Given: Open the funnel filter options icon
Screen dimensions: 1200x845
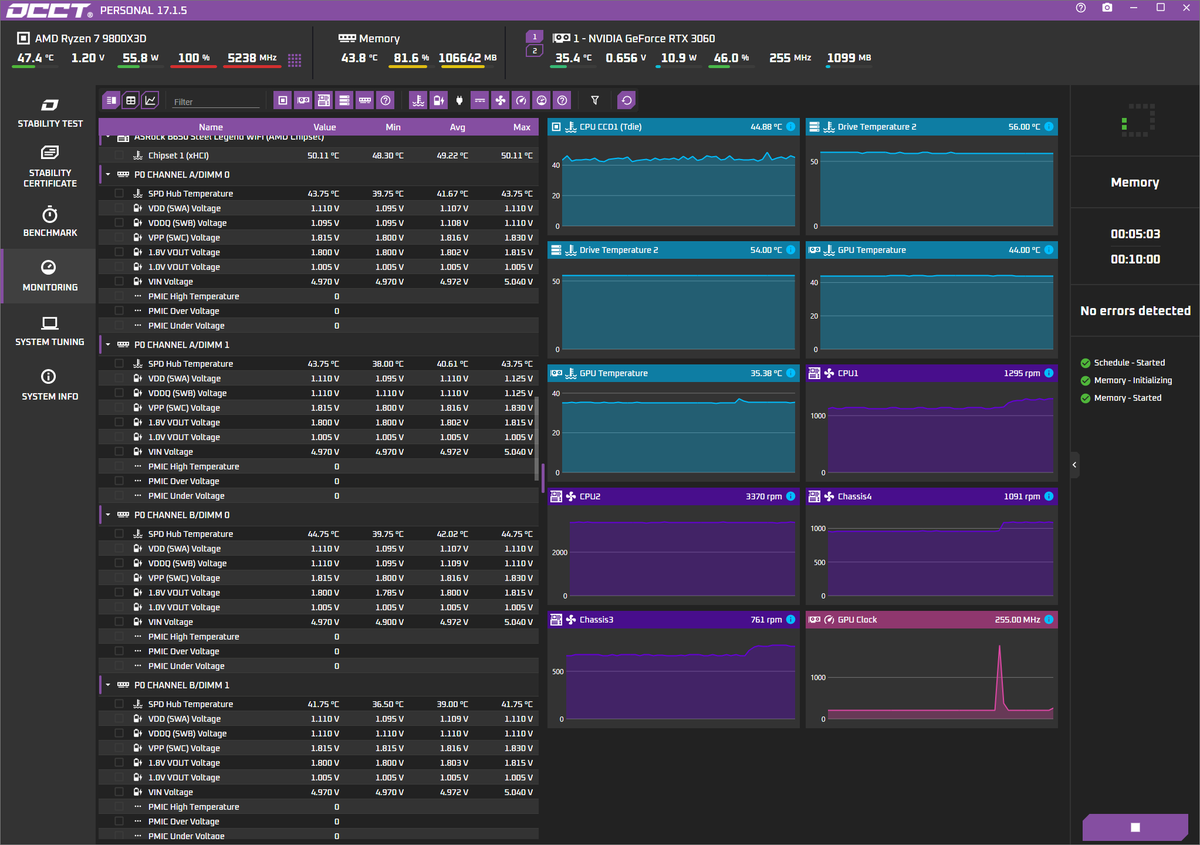Looking at the screenshot, I should tap(595, 100).
